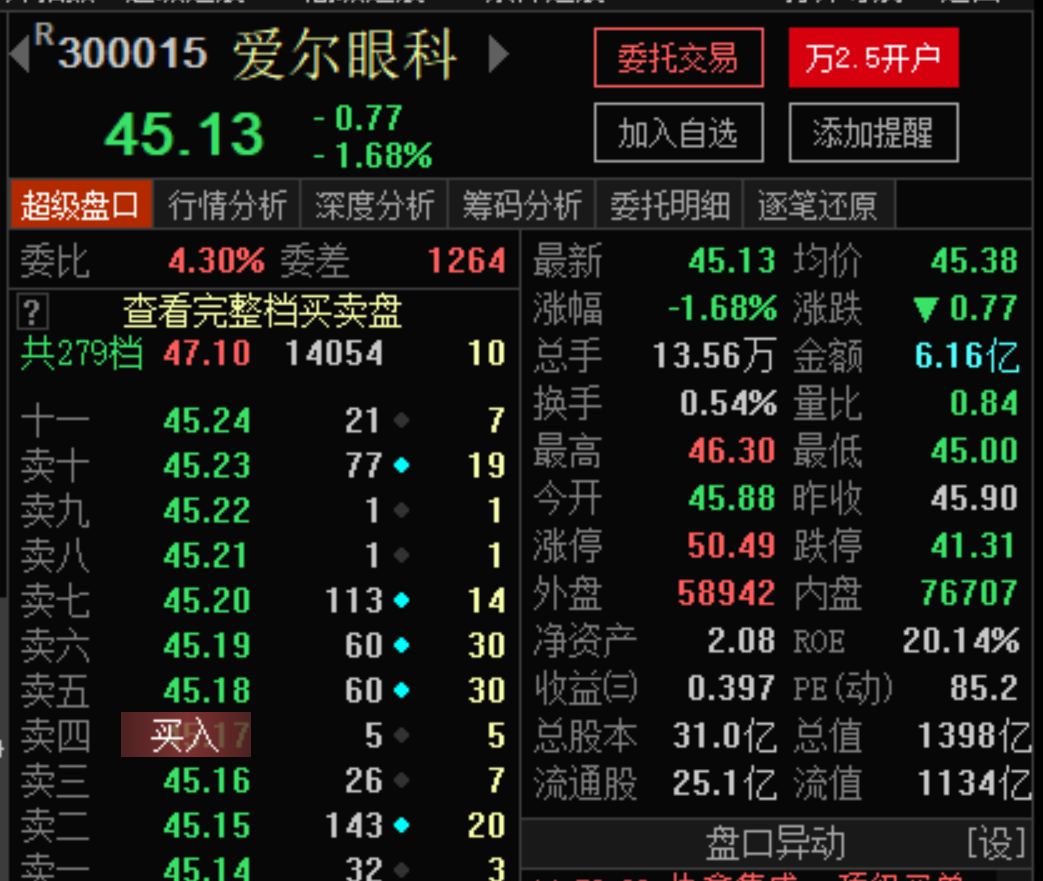This screenshot has height=881, width=1043.
Task: Click the 万2.5开户 button
Action: [x=873, y=58]
